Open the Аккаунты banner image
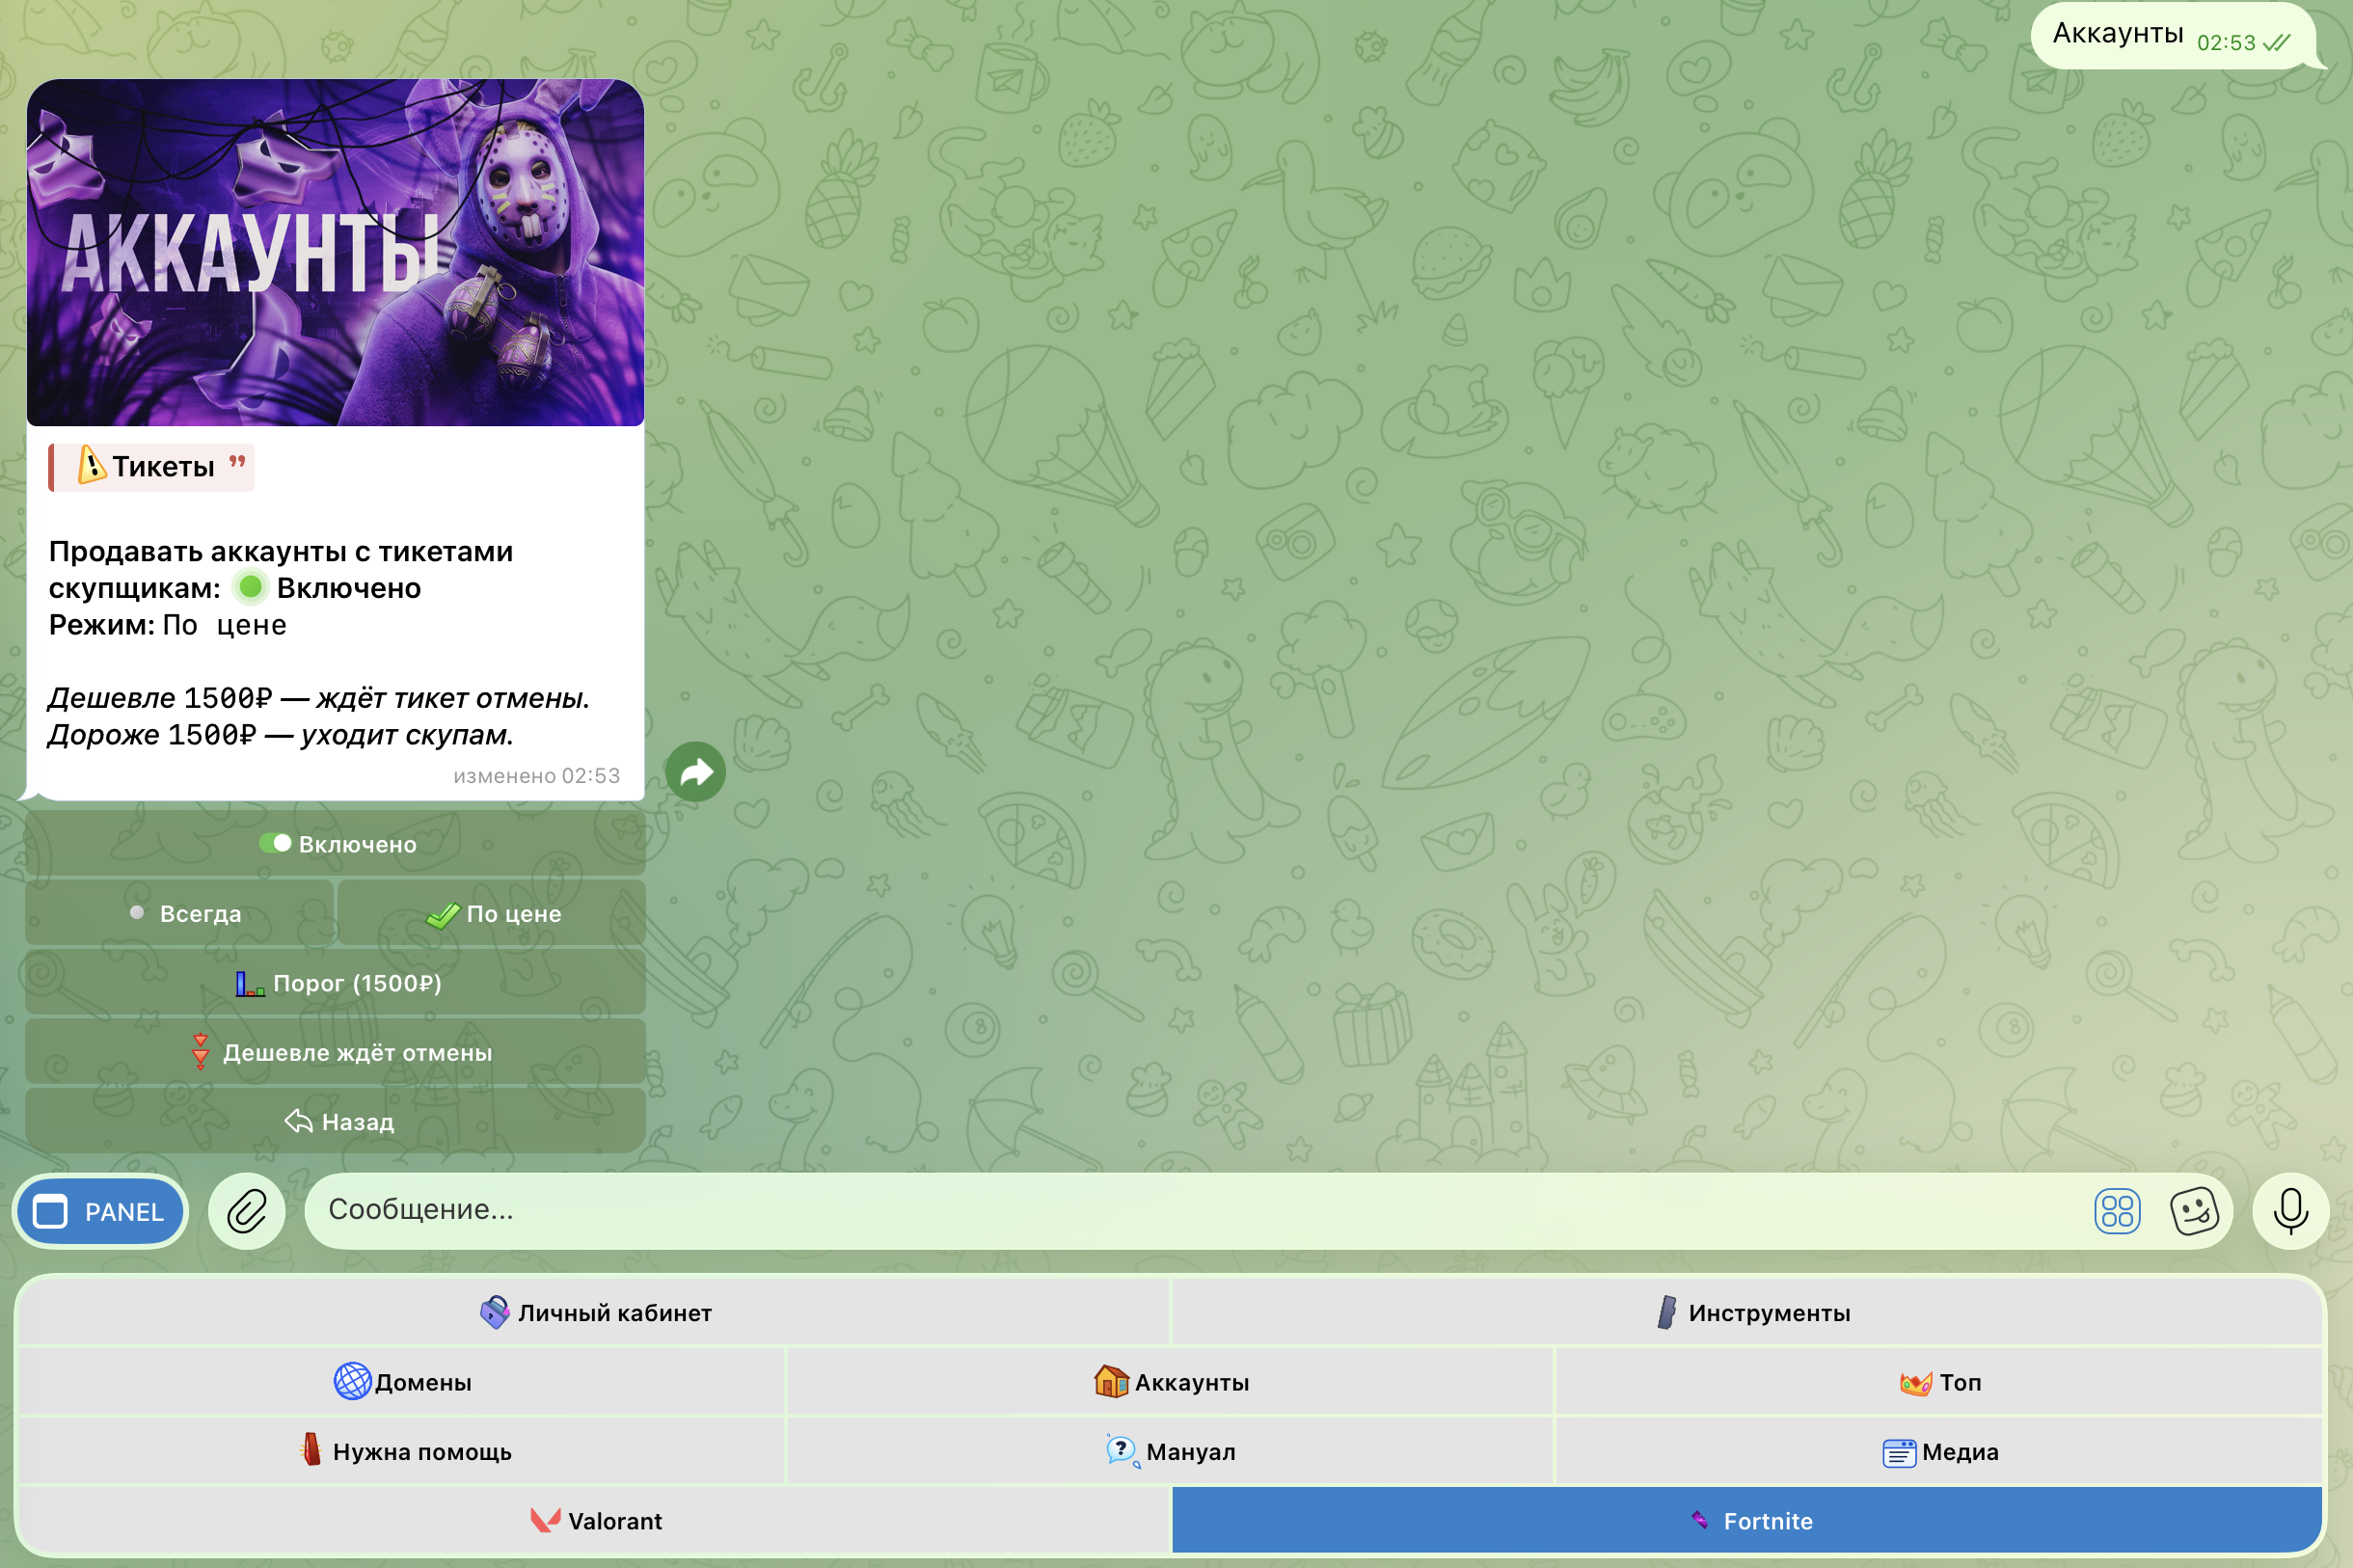 coord(335,252)
